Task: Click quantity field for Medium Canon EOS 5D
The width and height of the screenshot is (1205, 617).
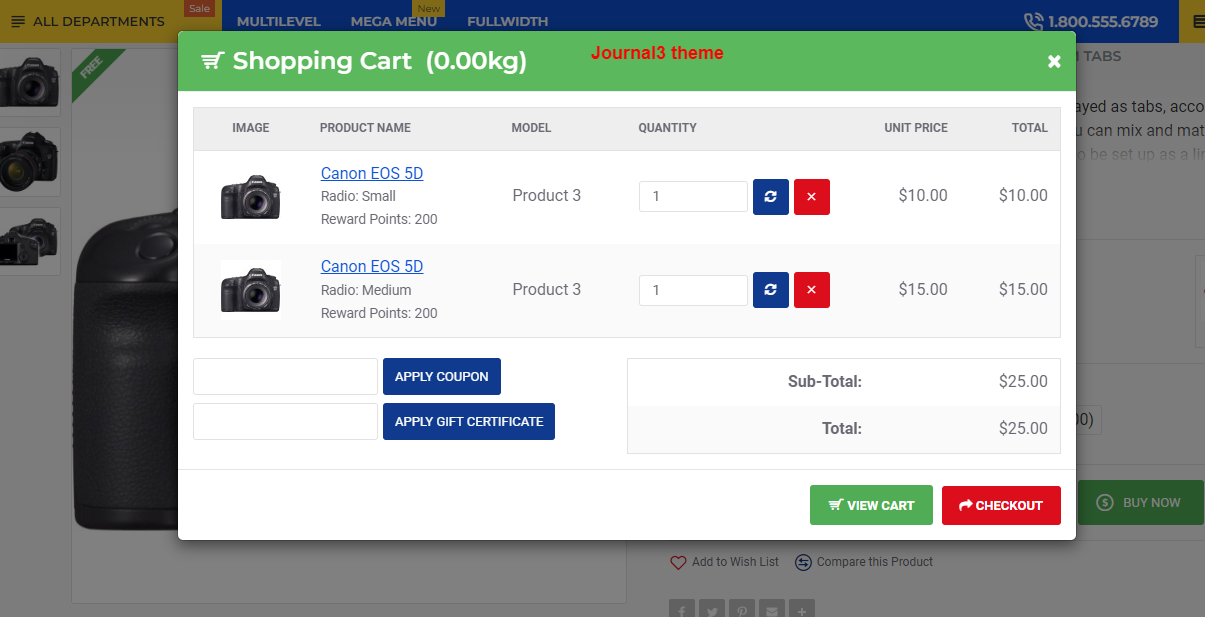Action: click(x=692, y=290)
